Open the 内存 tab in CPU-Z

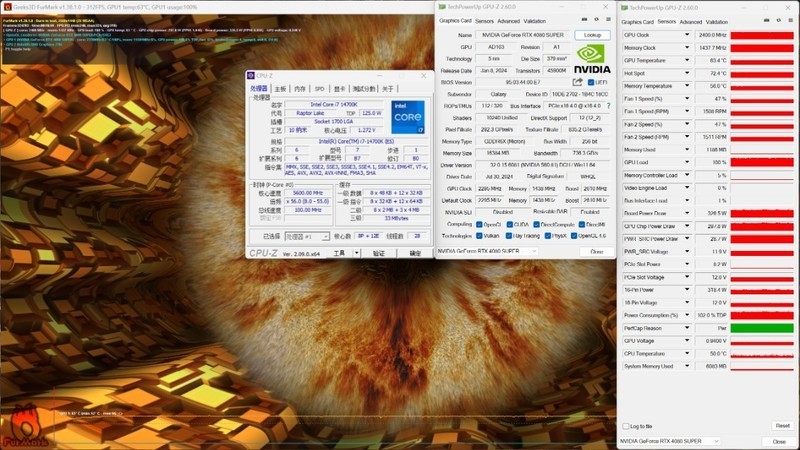point(299,89)
